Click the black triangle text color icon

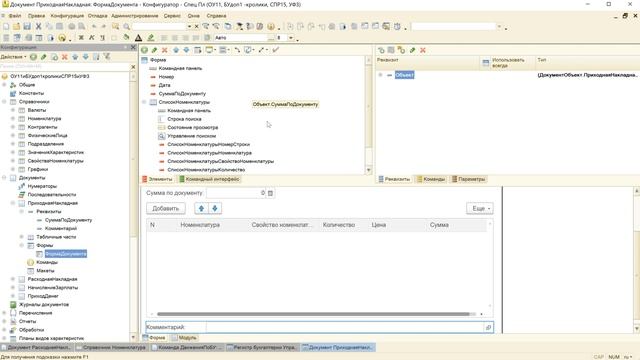138,38
